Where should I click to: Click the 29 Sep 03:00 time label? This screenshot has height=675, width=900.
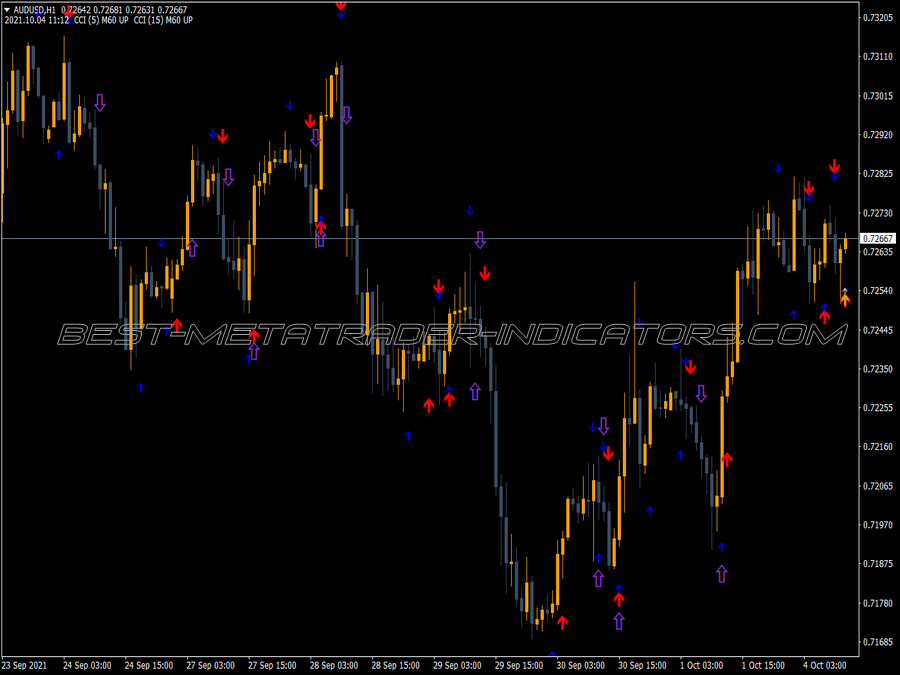pyautogui.click(x=457, y=666)
